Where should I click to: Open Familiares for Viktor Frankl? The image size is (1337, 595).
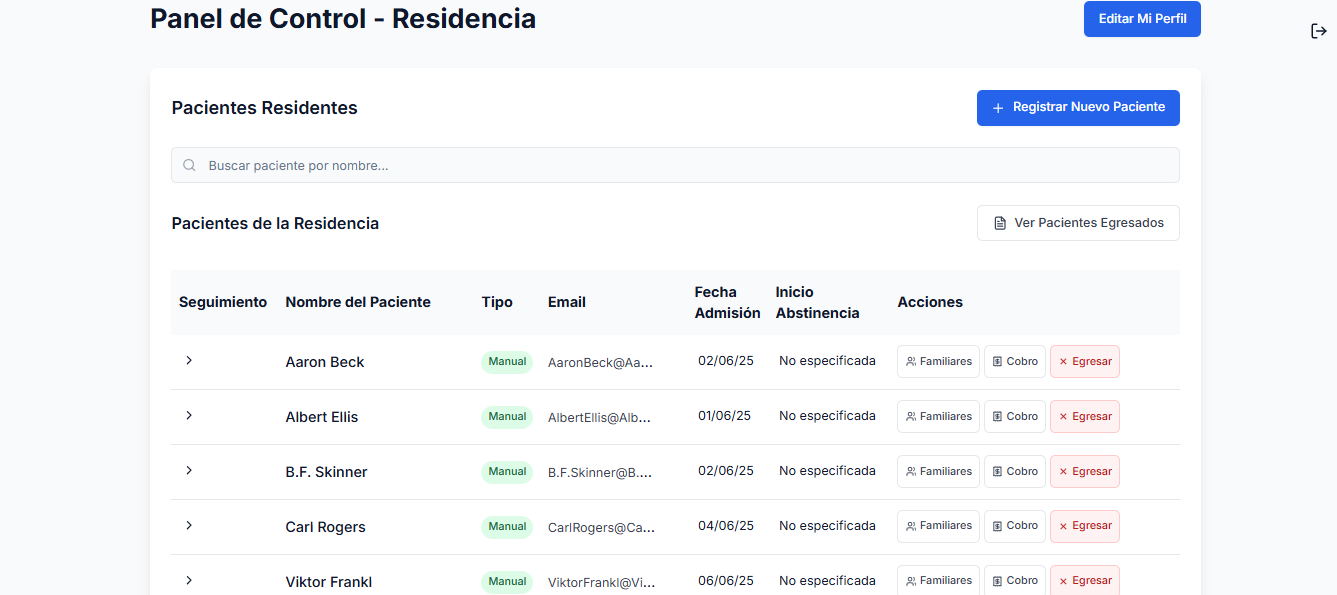(938, 580)
